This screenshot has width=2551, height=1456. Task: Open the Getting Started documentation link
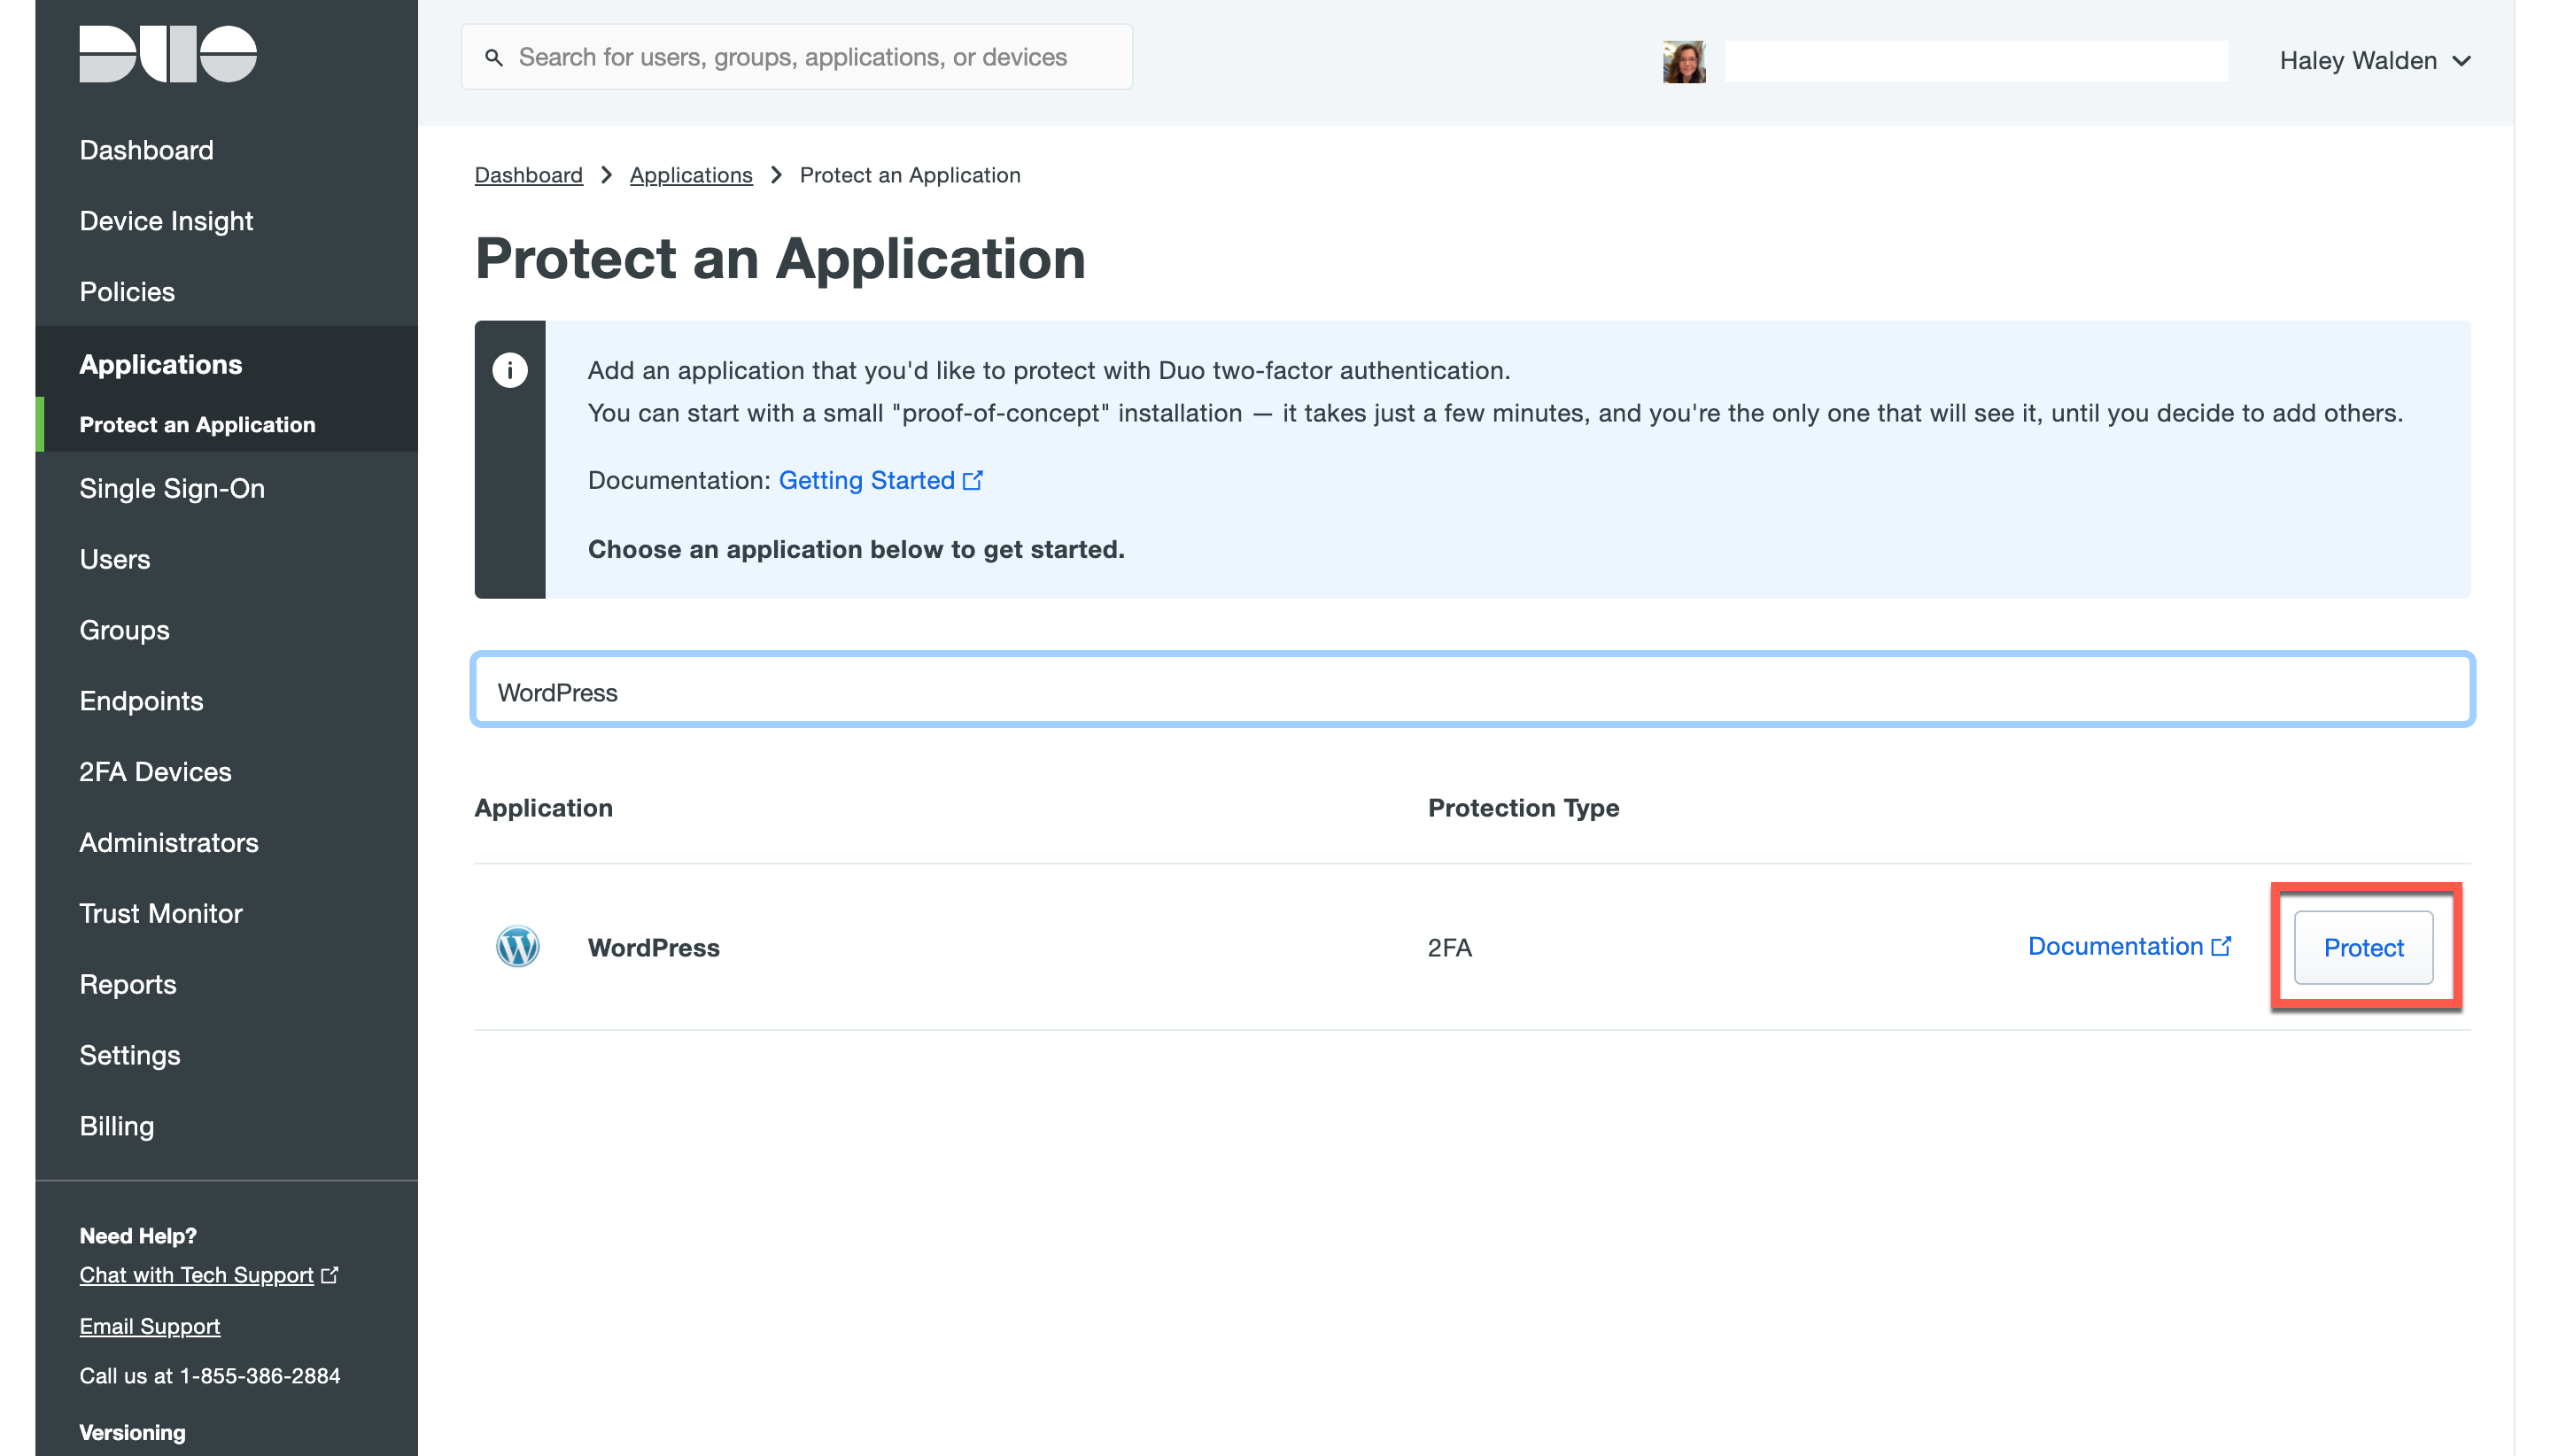pos(866,481)
